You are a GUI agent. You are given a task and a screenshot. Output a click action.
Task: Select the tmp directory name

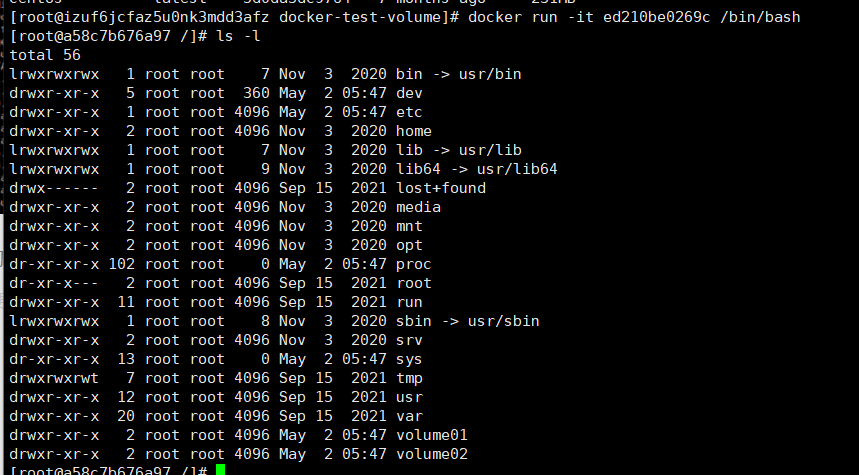pos(409,378)
